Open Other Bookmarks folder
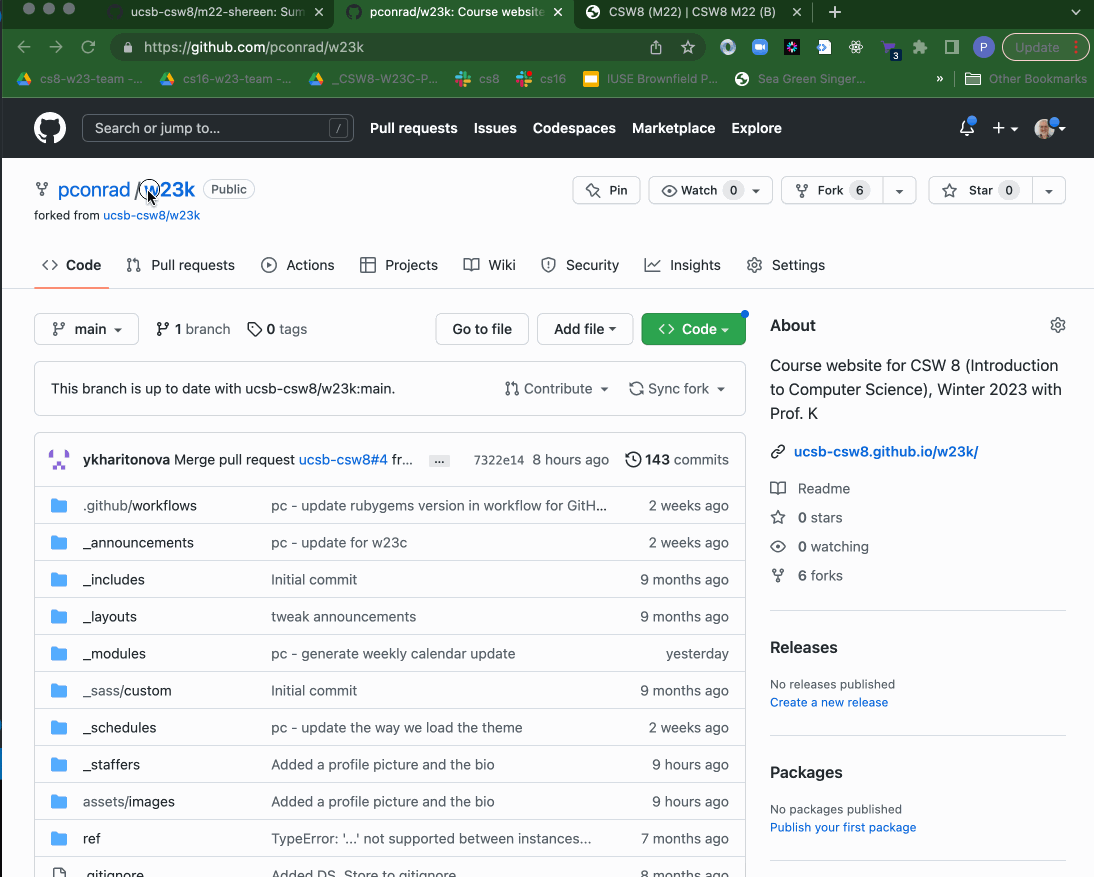 coord(1026,79)
